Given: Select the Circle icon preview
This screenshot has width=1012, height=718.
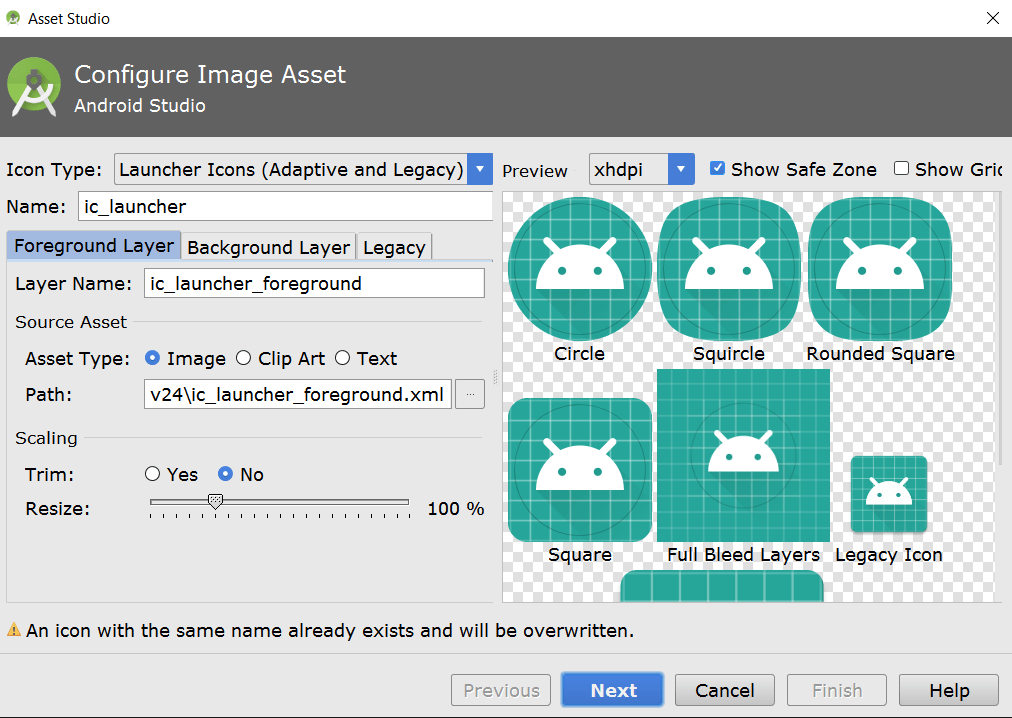Looking at the screenshot, I should [x=580, y=267].
